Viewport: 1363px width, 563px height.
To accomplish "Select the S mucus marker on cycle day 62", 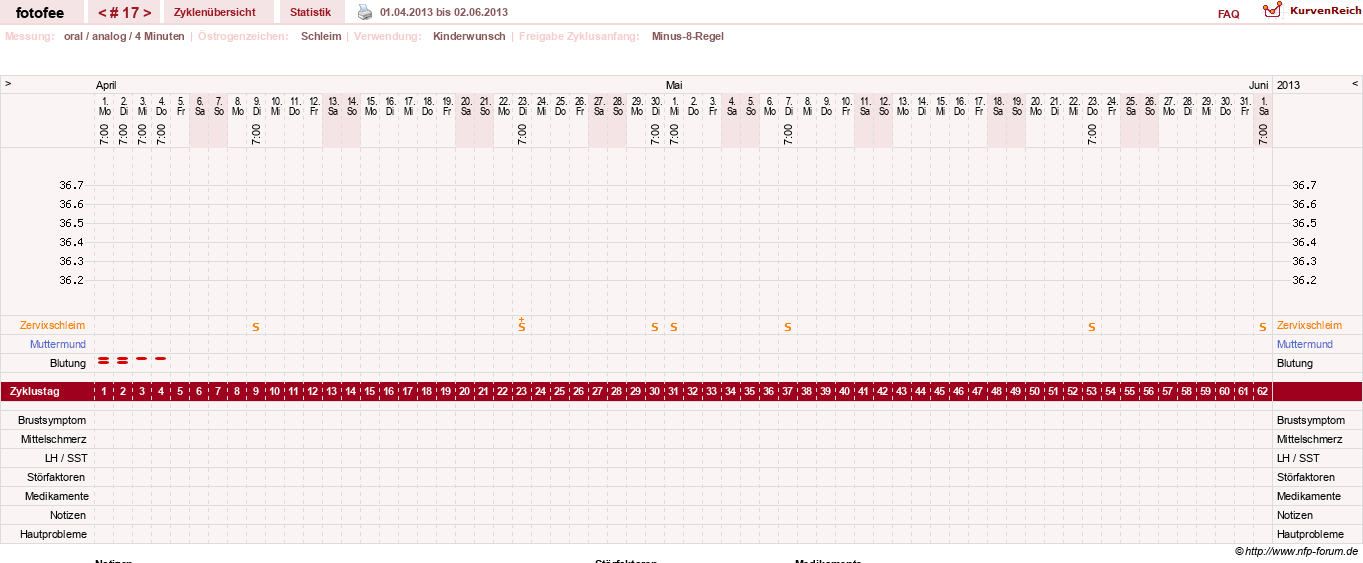I will [1263, 327].
